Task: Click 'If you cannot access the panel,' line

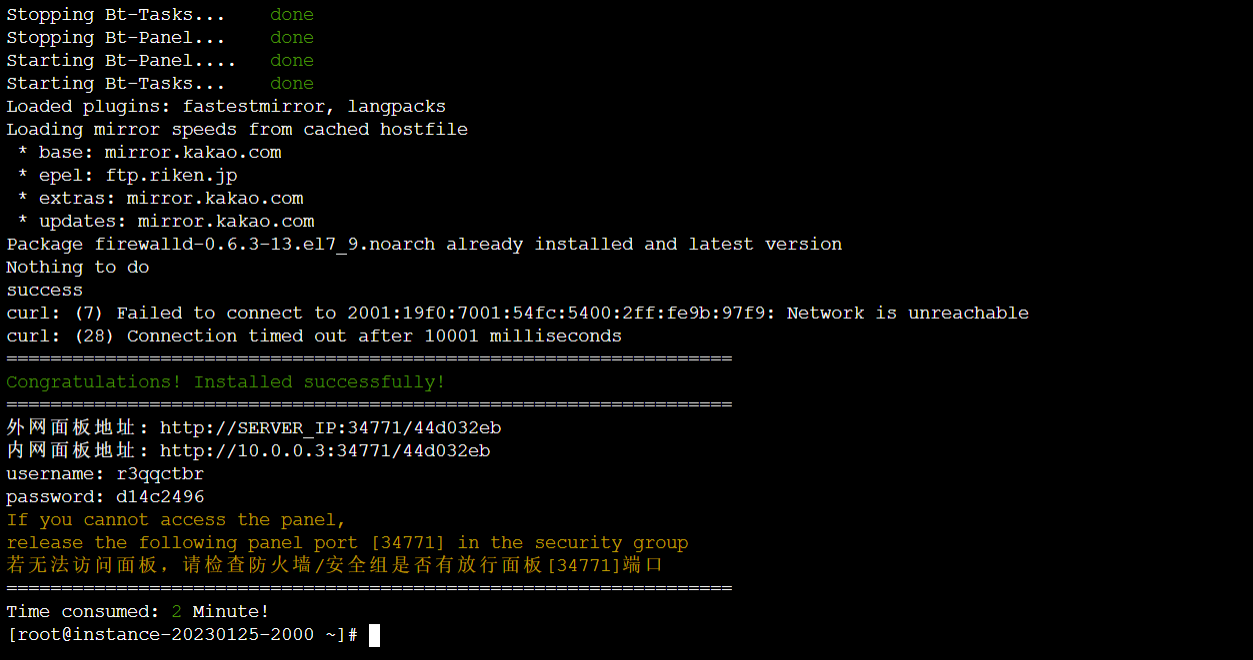Action: point(176,520)
